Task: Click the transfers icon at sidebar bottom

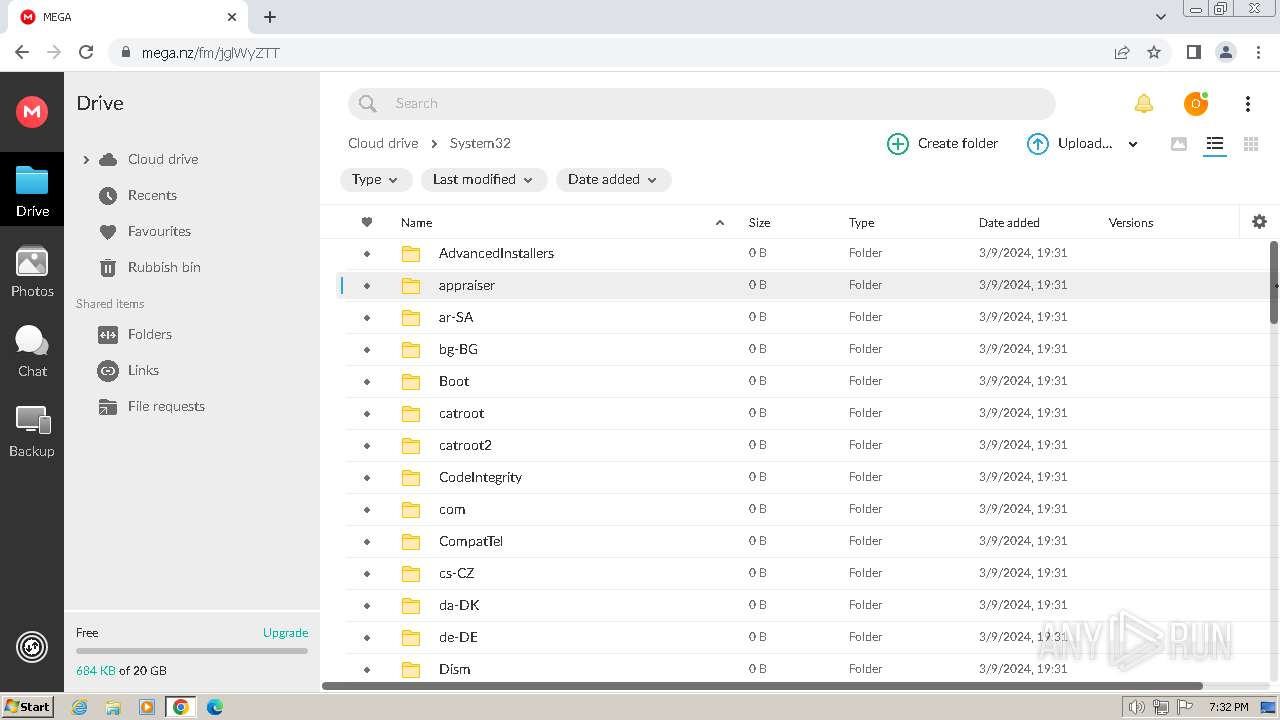Action: (32, 647)
